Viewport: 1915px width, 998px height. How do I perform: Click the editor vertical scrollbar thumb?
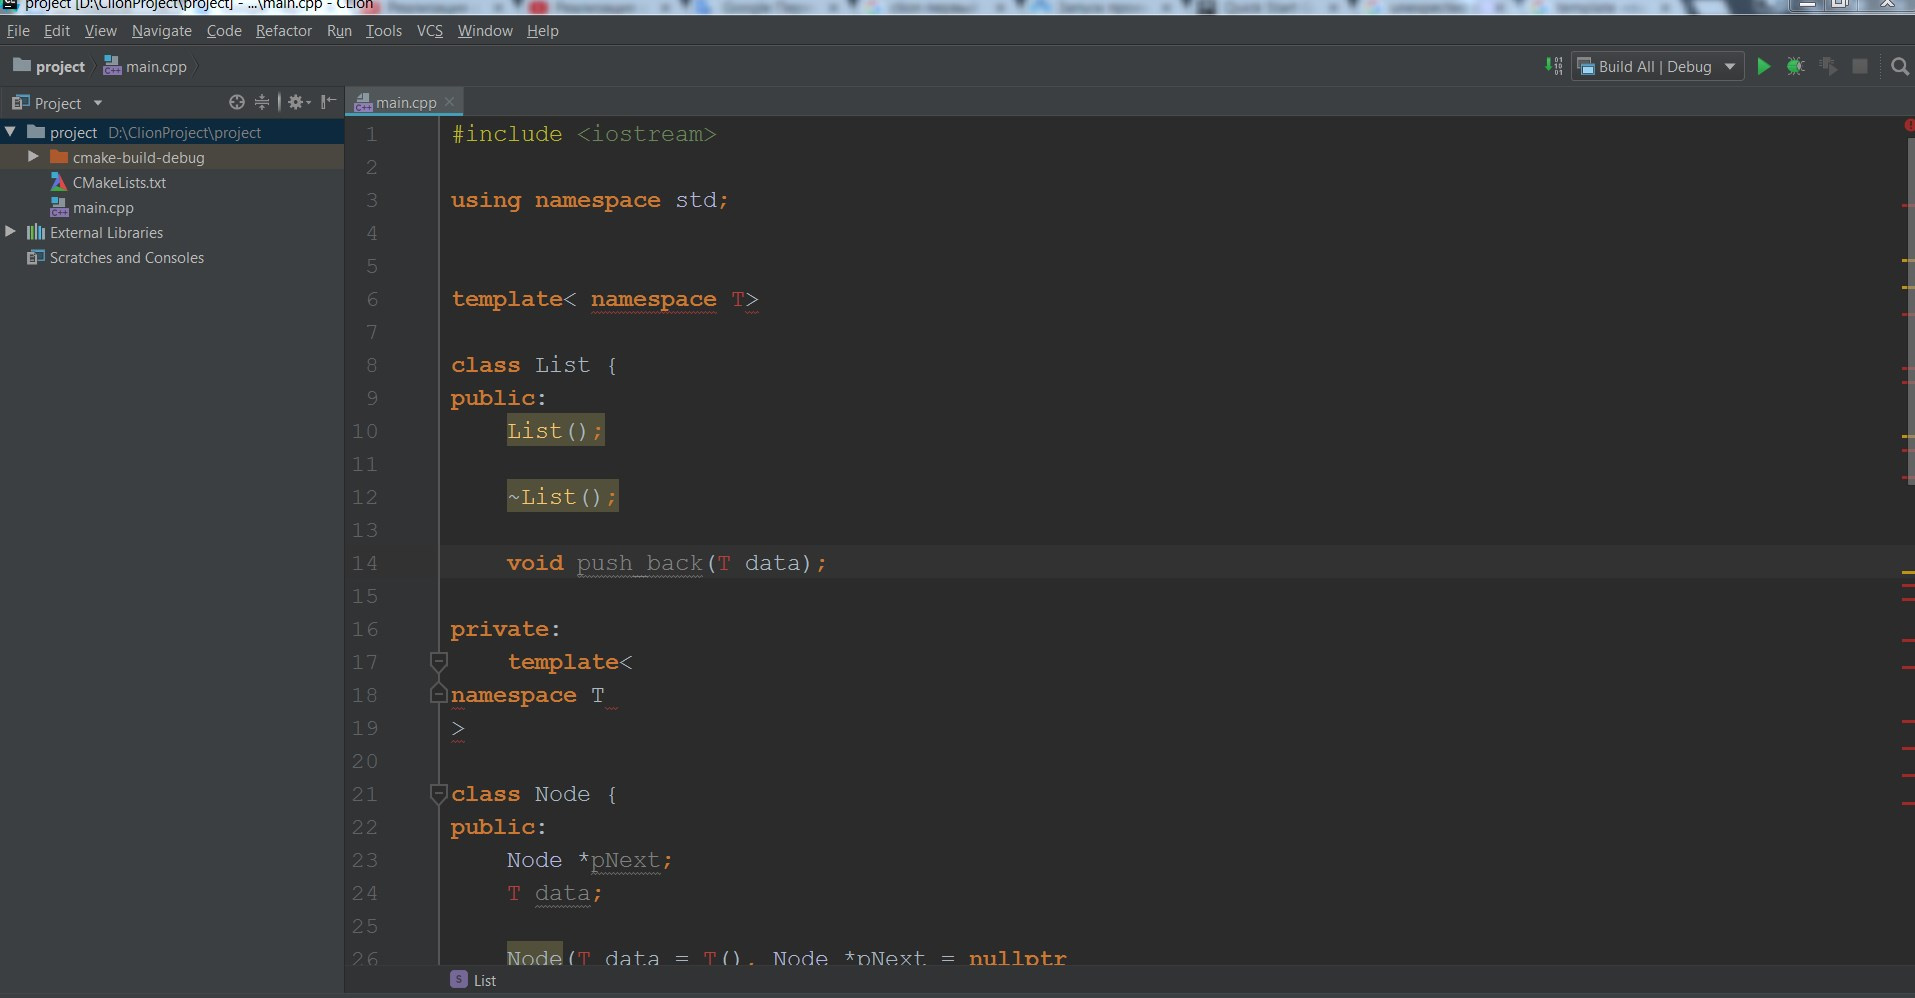point(1911,313)
